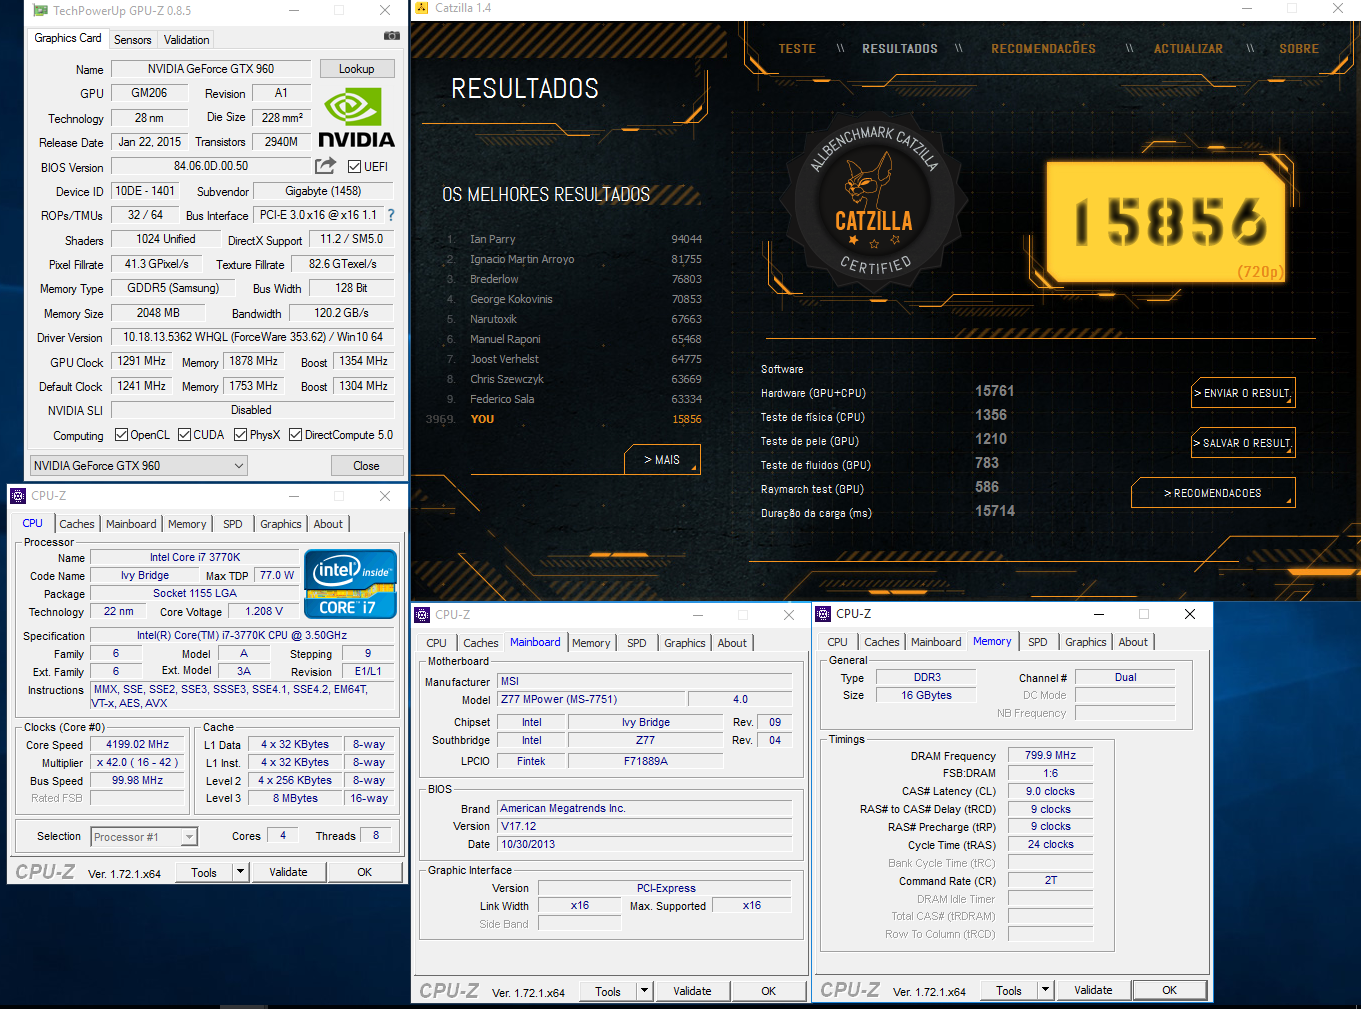Viewport: 1361px width, 1009px height.
Task: Select TESTE in Catzilla menu
Action: tap(797, 49)
